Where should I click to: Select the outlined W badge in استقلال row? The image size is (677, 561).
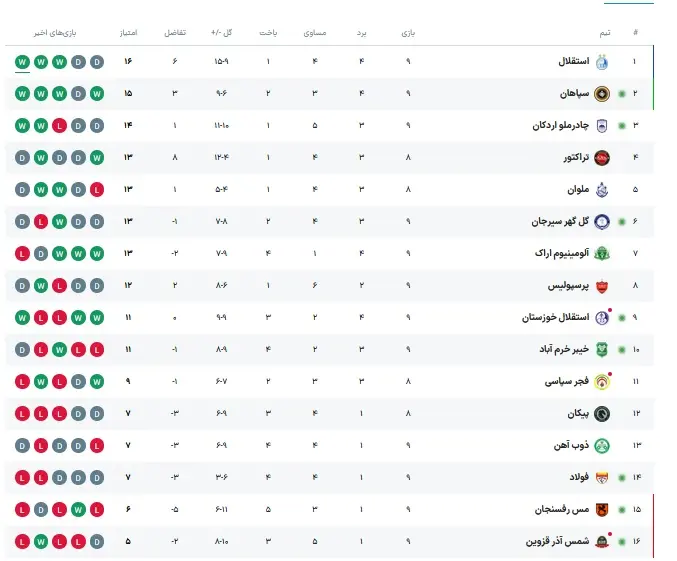pos(23,62)
